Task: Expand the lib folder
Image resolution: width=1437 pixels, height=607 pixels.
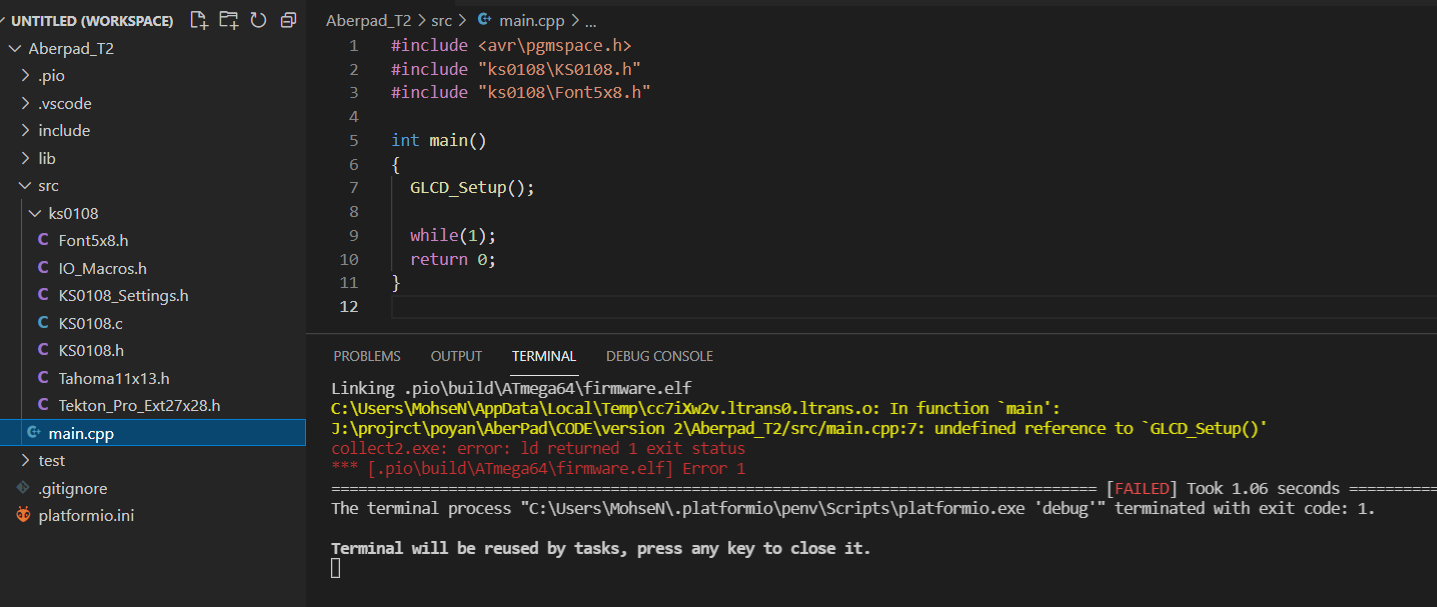Action: pyautogui.click(x=46, y=158)
